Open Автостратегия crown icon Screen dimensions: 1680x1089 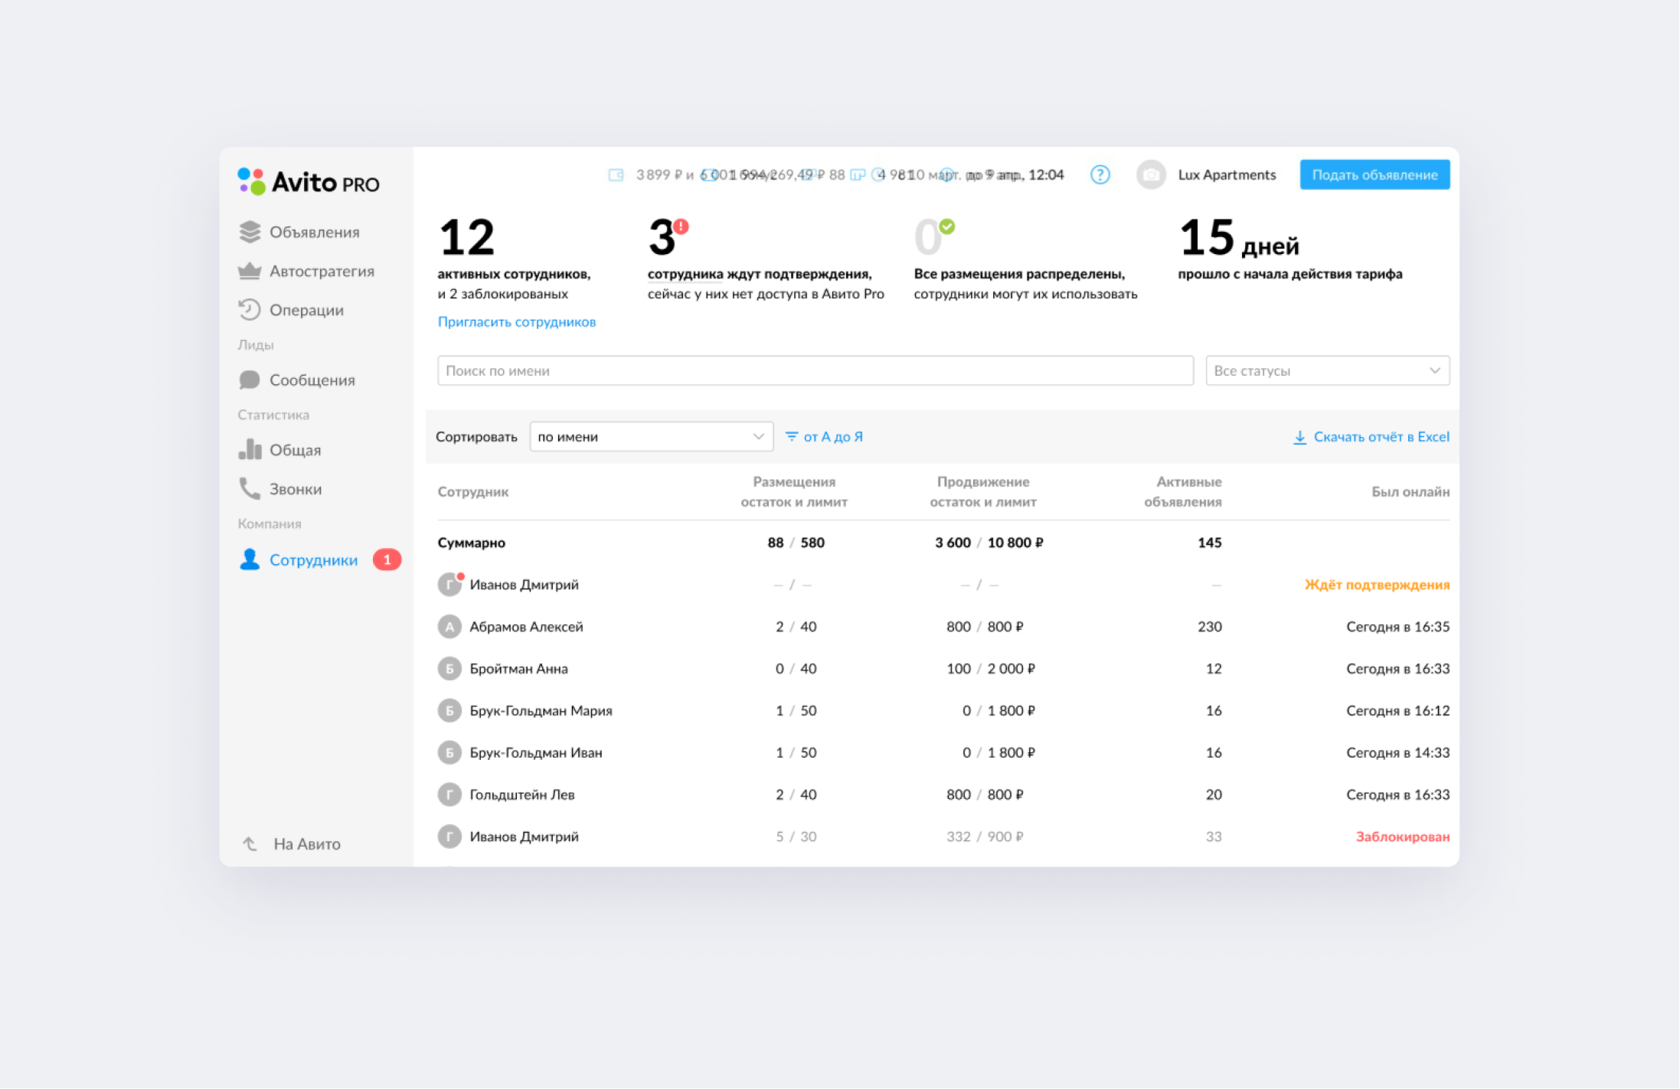250,271
